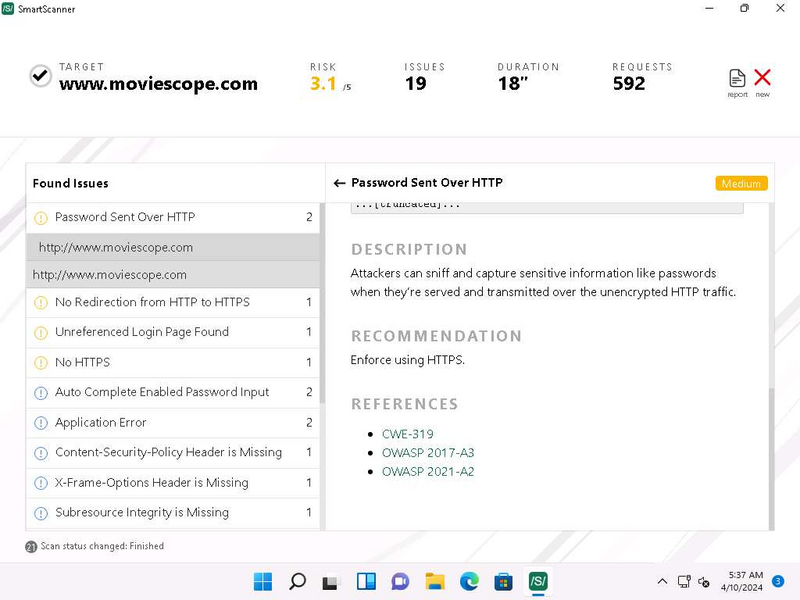Viewport: 800px width, 600px height.
Task: Click warning icon beside Password Sent Over HTTP
Action: 41,218
